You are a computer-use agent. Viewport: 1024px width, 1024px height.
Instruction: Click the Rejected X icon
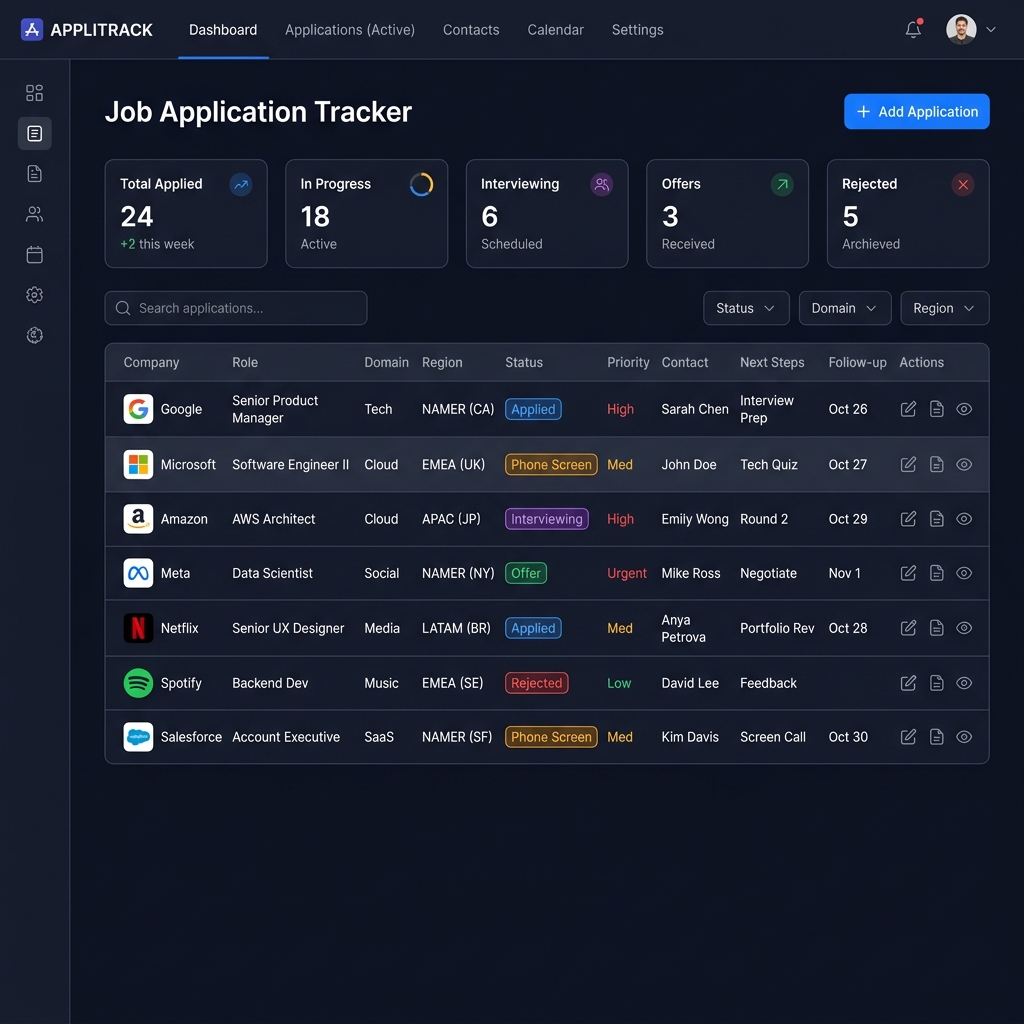[963, 185]
